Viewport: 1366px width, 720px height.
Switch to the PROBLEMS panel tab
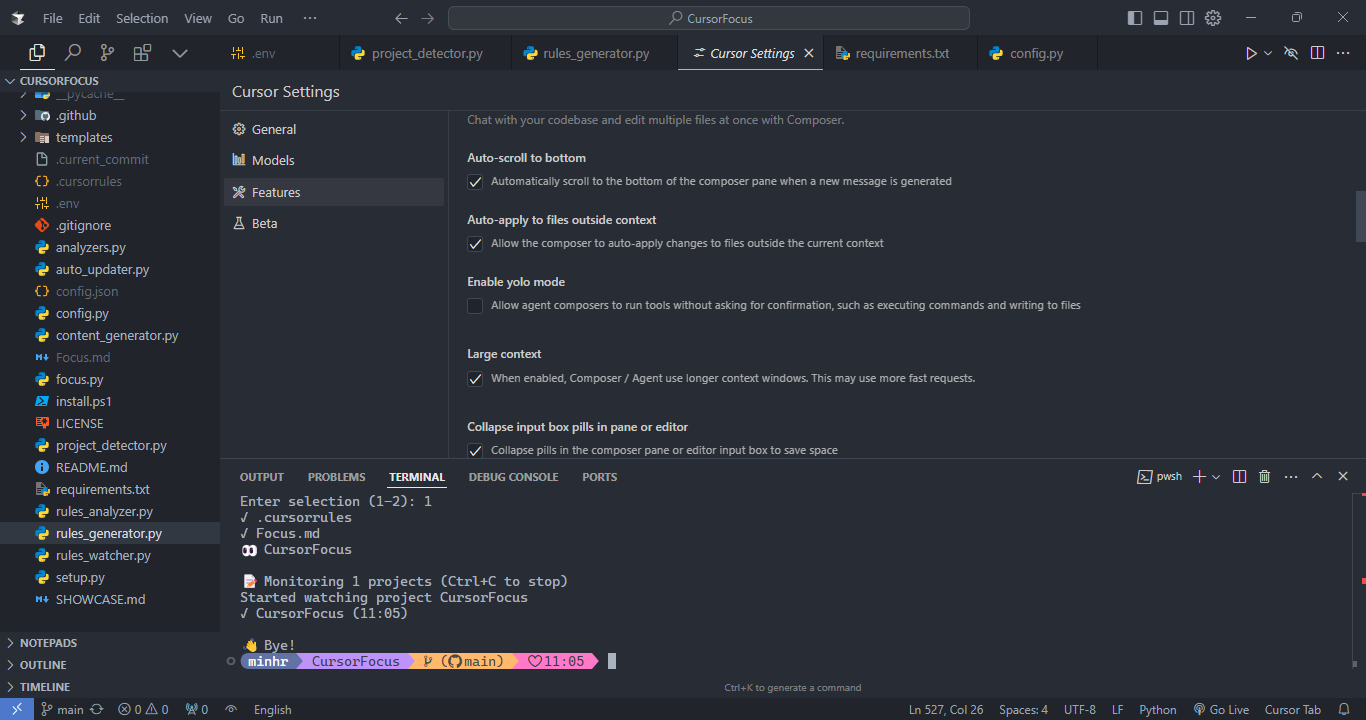tap(337, 477)
